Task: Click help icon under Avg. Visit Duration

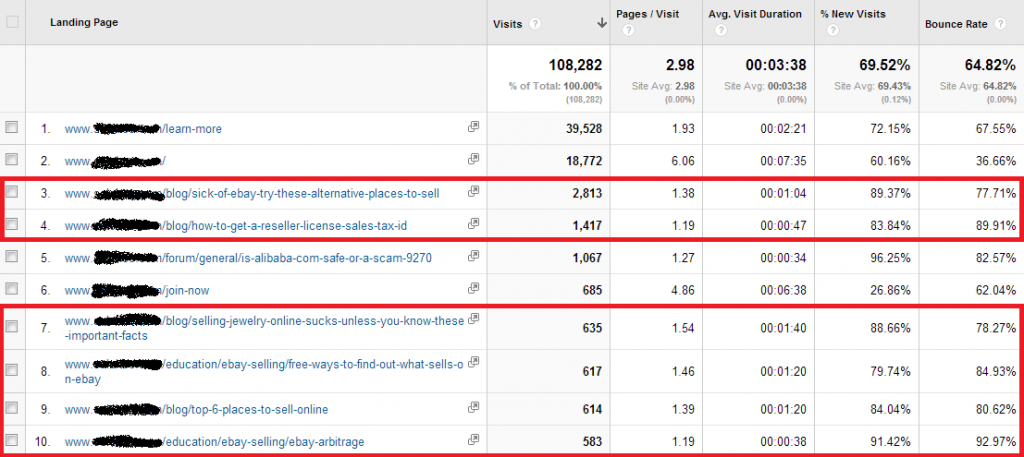Action: tap(722, 31)
